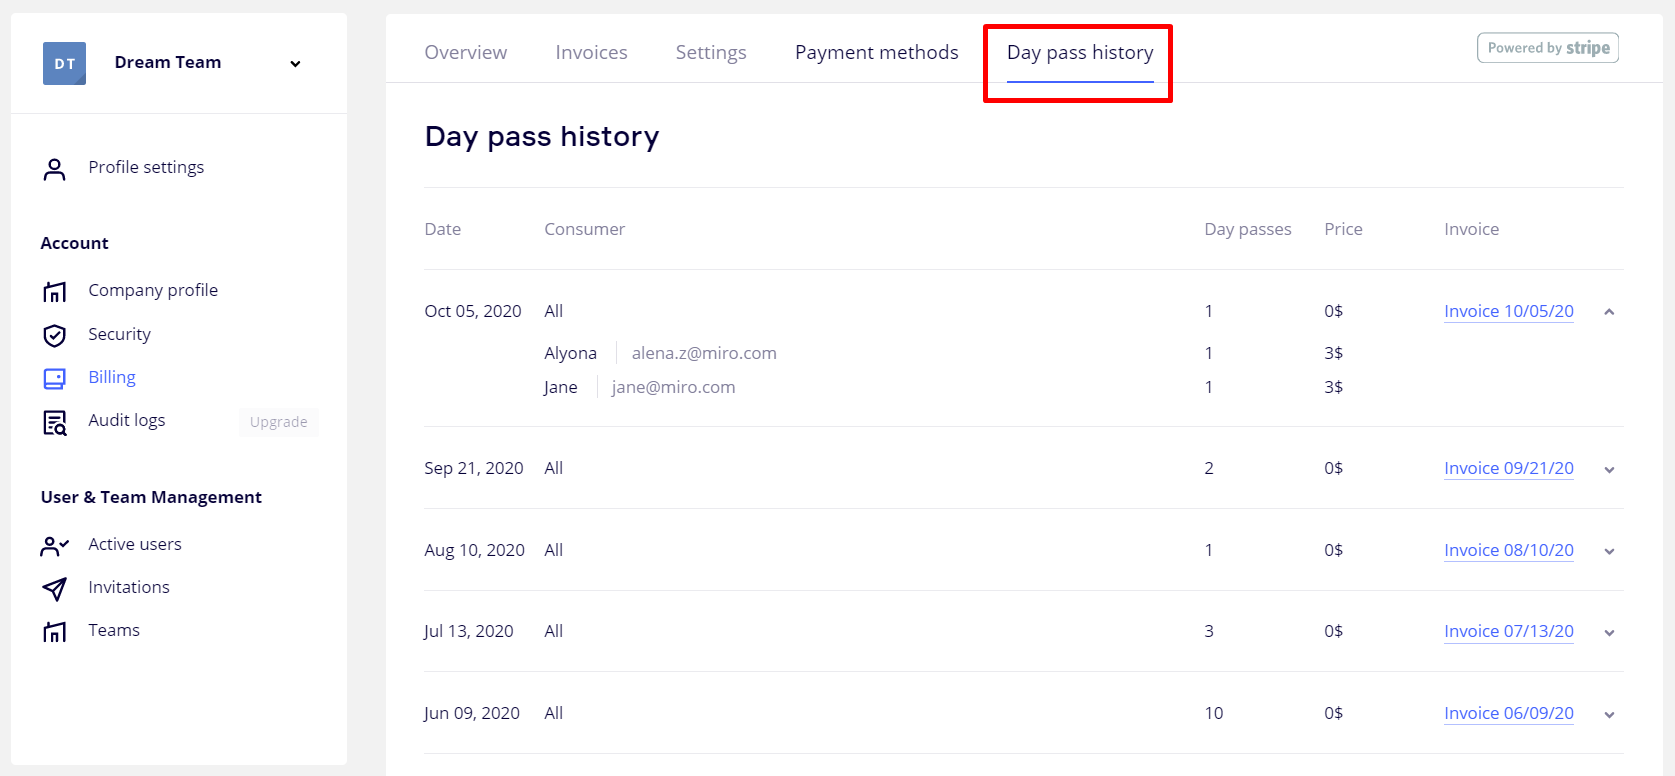Open the Dream Team dropdown
The height and width of the screenshot is (776, 1675).
point(295,64)
